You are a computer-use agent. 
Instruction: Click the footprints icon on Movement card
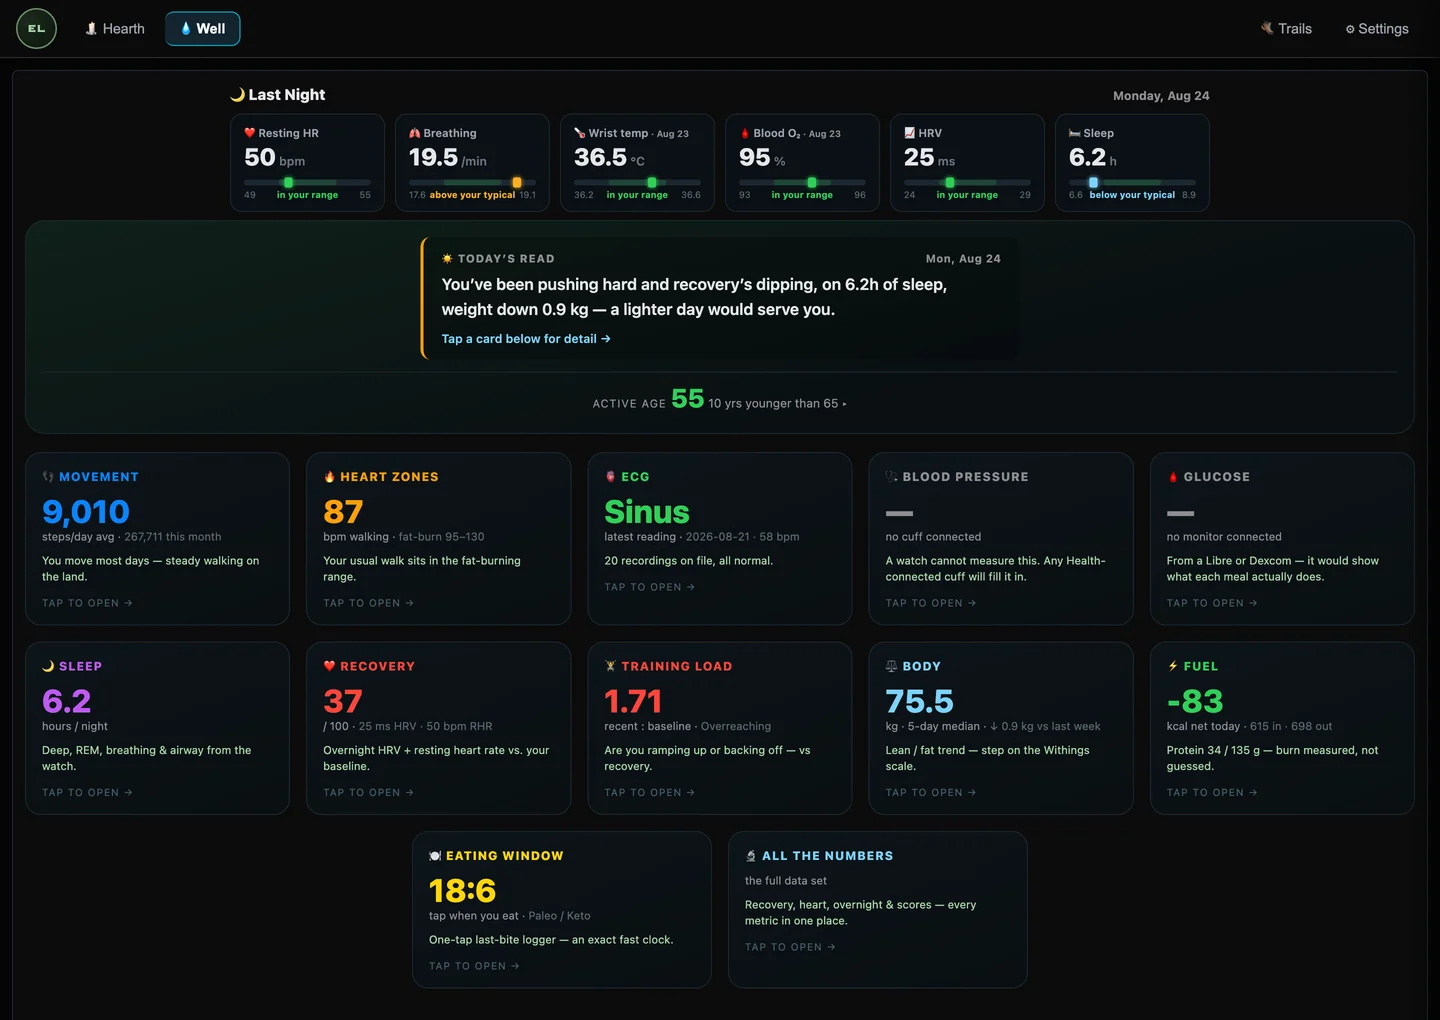48,477
